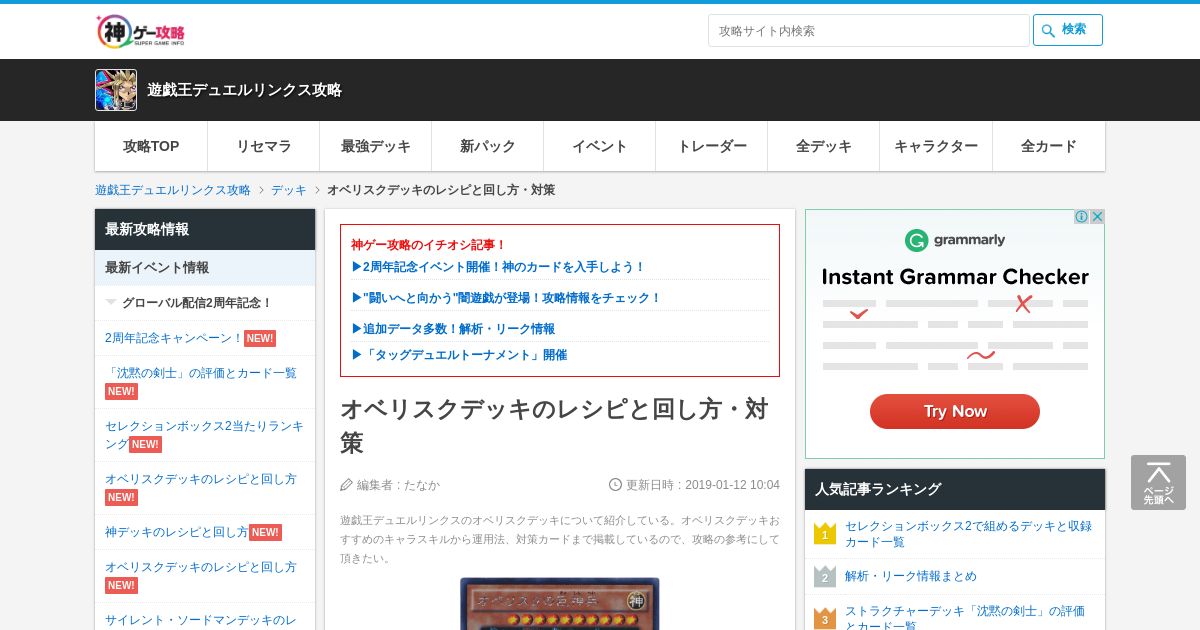Open the 「タッグデュエルトーナメント」開催 link
The image size is (1200, 630).
click(459, 355)
